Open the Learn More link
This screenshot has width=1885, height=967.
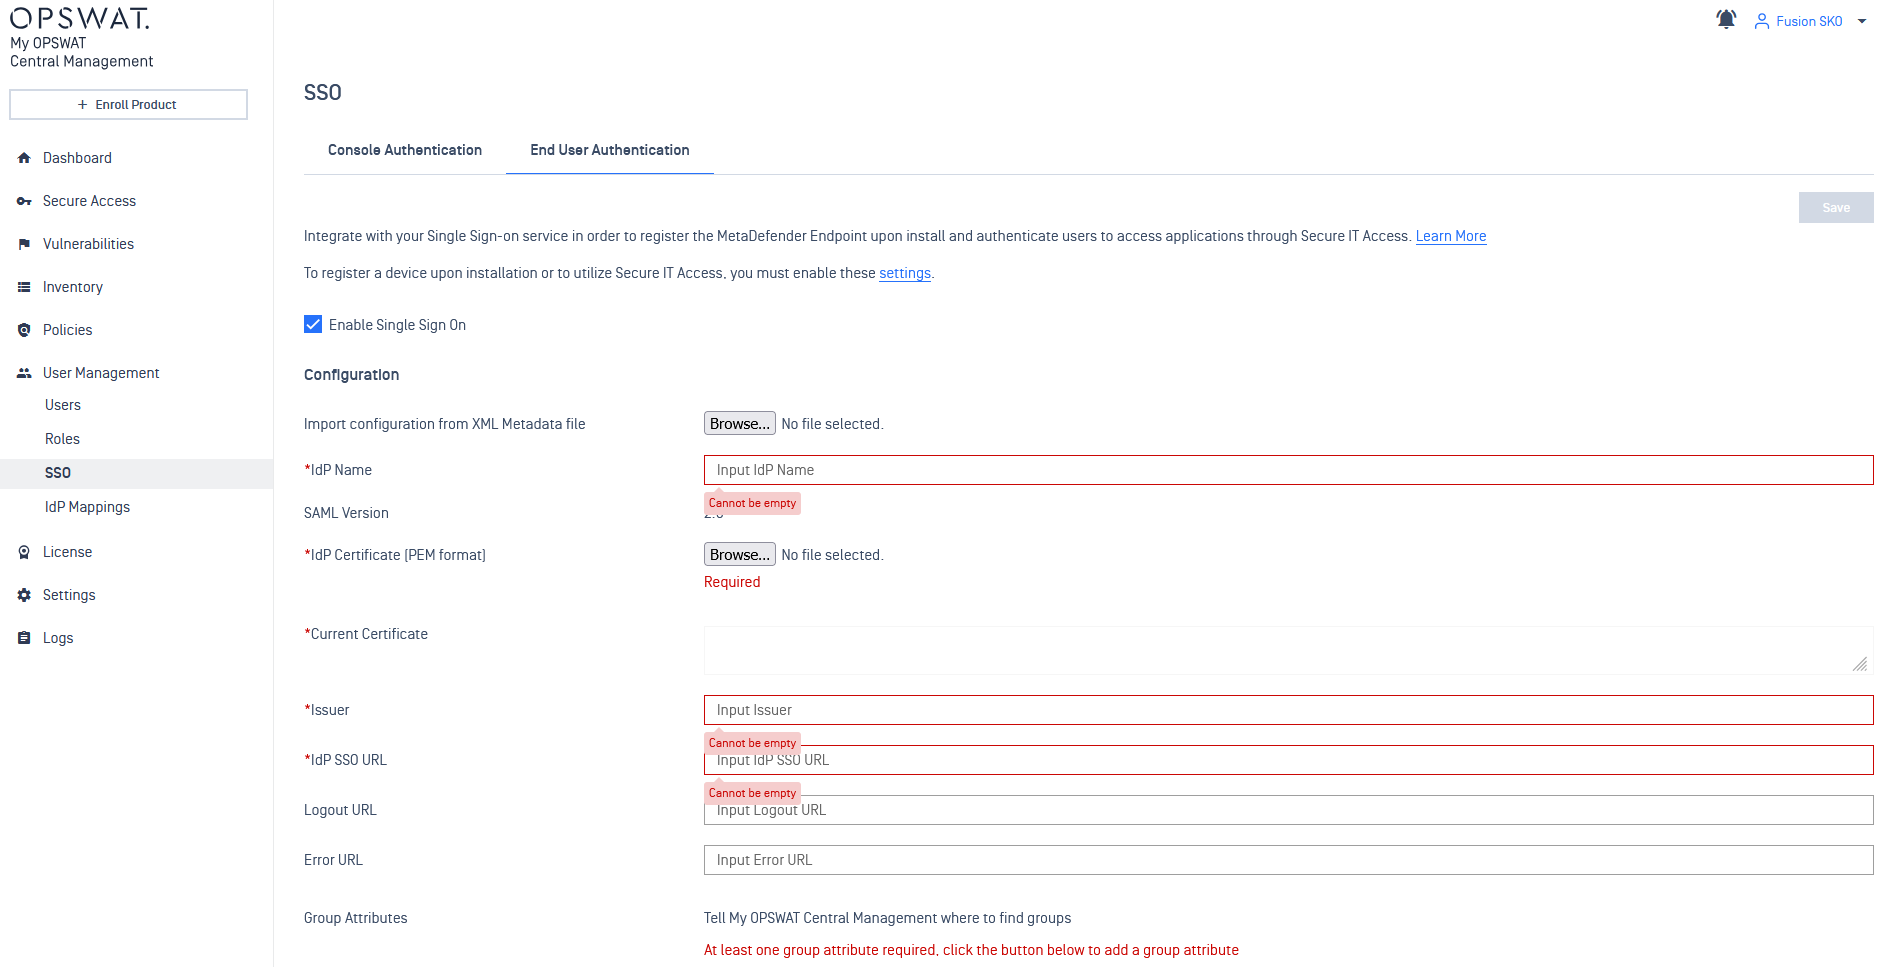pos(1451,236)
